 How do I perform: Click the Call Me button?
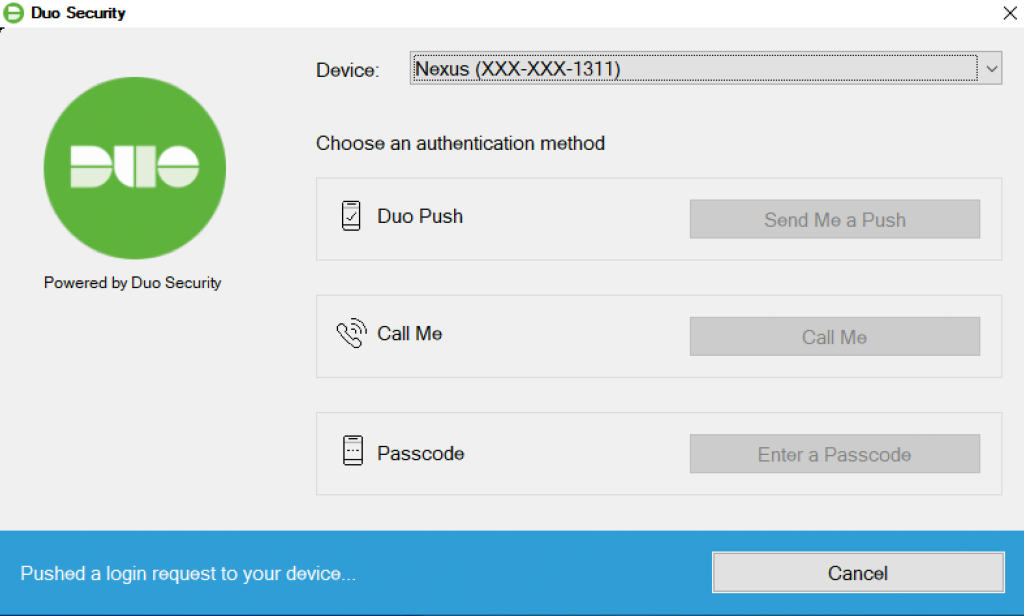(x=834, y=336)
